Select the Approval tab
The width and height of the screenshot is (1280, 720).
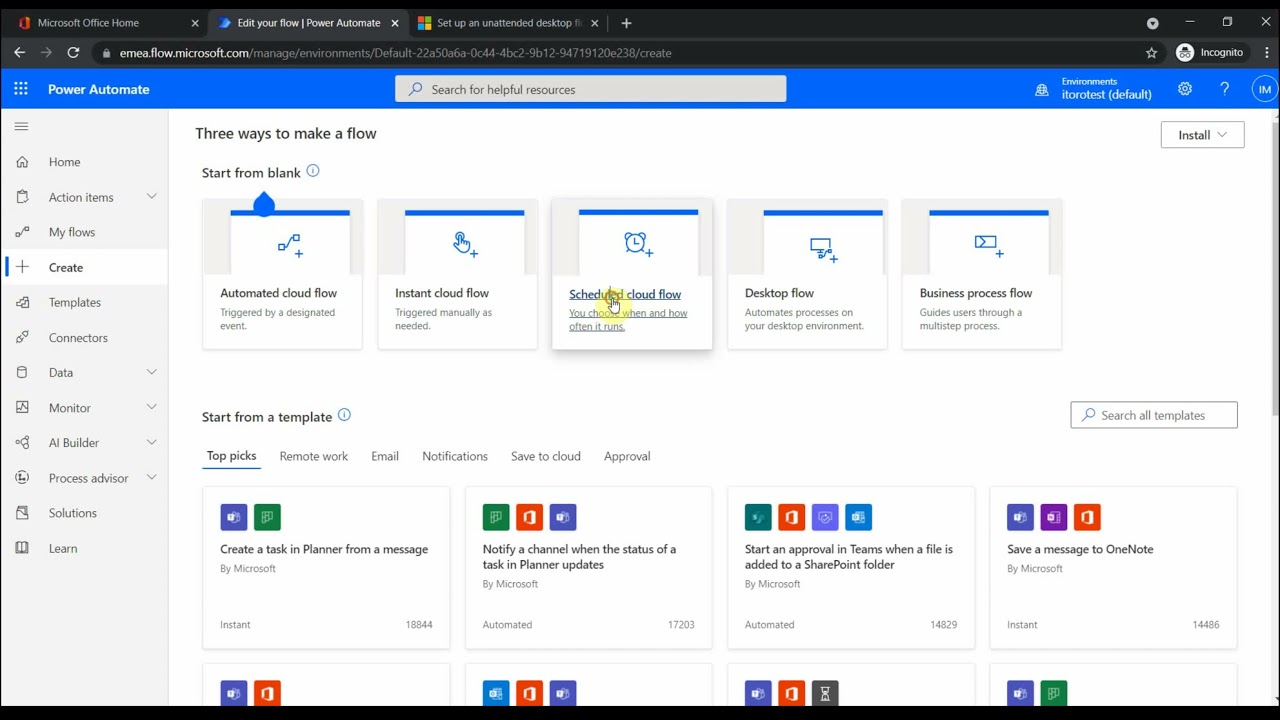point(627,456)
